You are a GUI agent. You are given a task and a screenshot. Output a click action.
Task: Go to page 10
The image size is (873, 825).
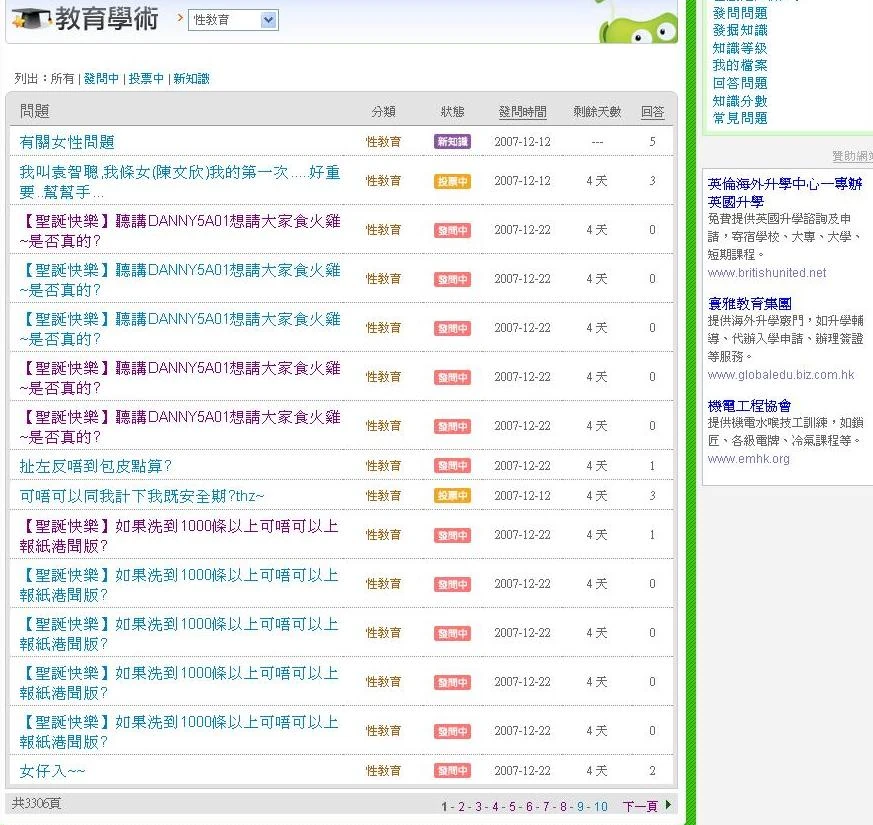tap(600, 806)
